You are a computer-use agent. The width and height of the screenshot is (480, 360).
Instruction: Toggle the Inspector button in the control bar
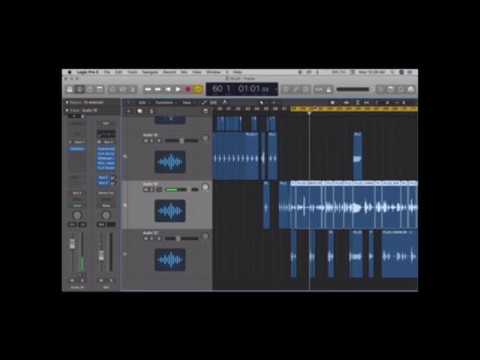pyautogui.click(x=80, y=89)
